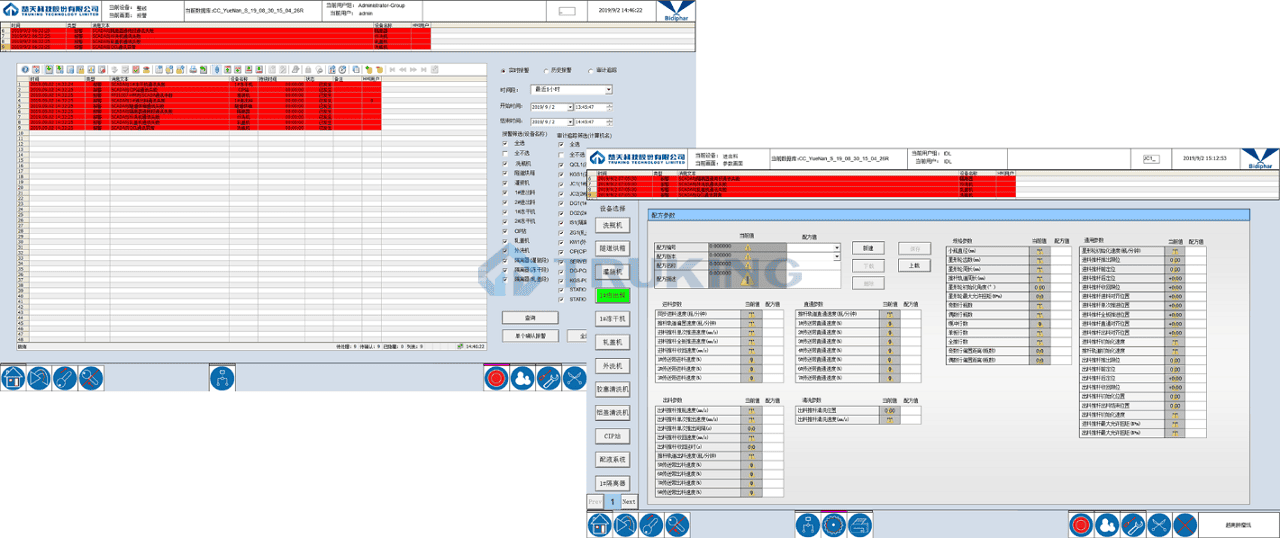
Task: Click the wrench maintenance icon in the left window
Action: (x=548, y=378)
